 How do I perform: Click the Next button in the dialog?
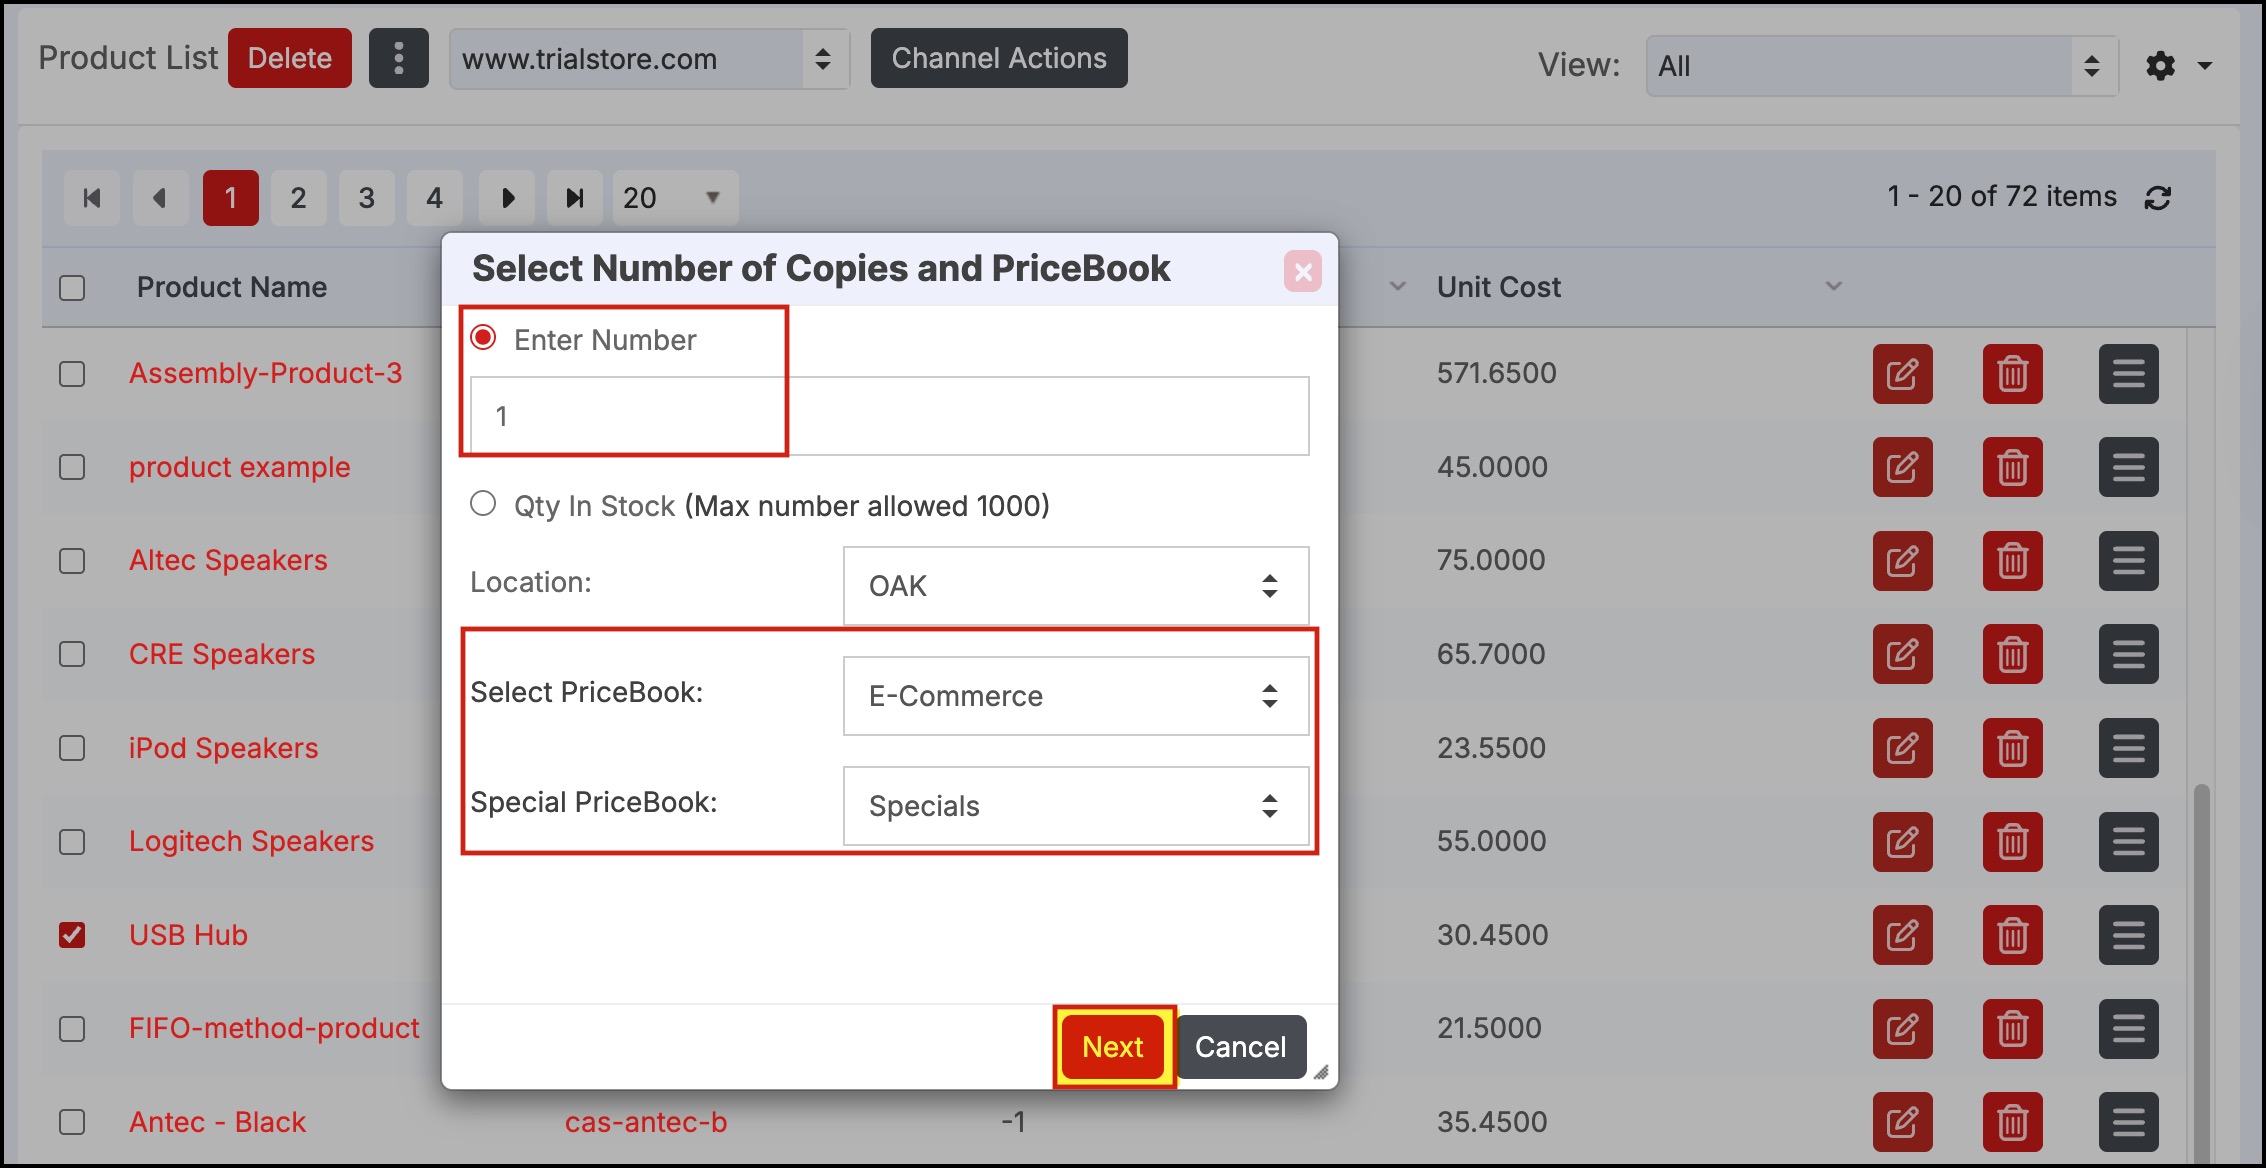[1112, 1047]
